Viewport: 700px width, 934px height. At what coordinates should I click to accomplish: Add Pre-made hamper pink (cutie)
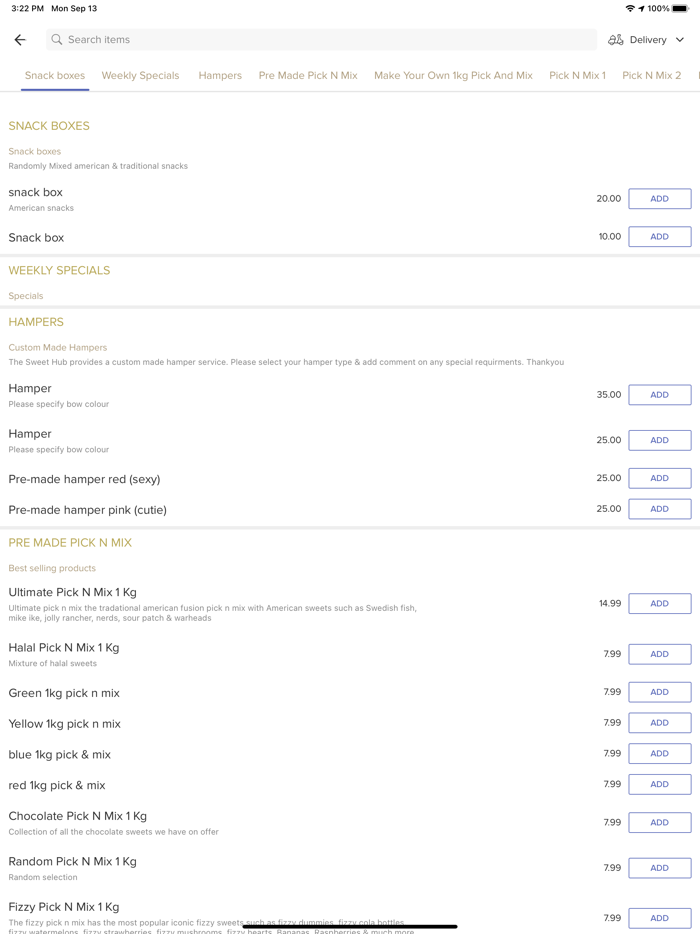point(659,509)
